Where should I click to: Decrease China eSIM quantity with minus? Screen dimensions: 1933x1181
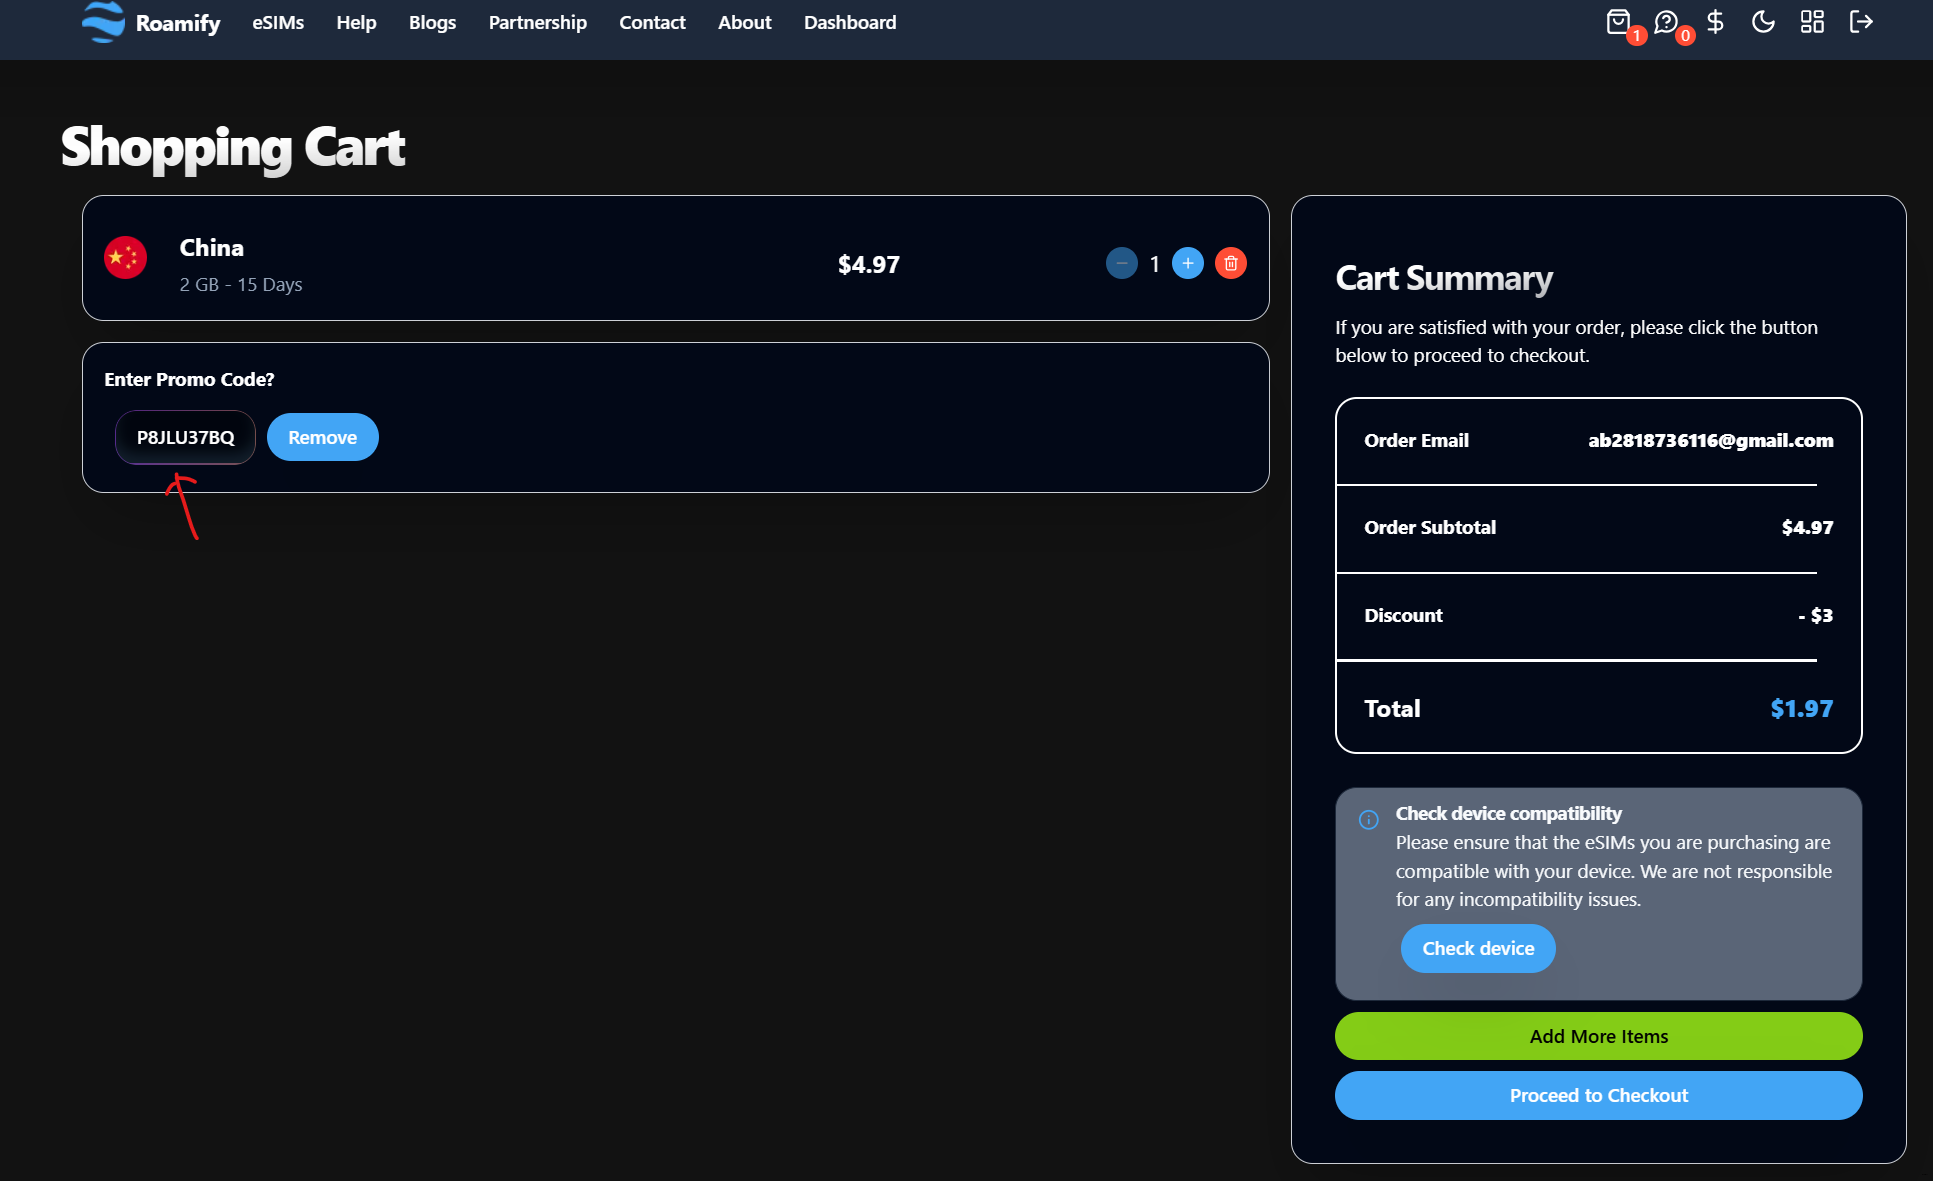tap(1121, 263)
